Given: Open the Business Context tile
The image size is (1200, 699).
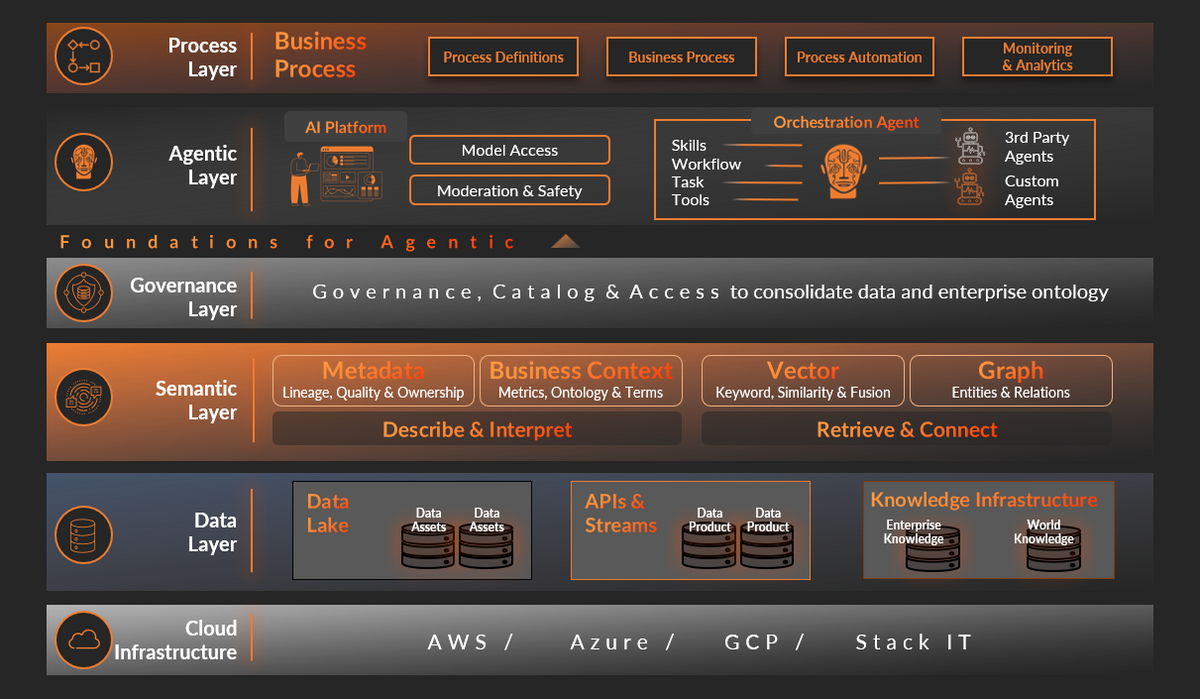Looking at the screenshot, I should tap(580, 381).
